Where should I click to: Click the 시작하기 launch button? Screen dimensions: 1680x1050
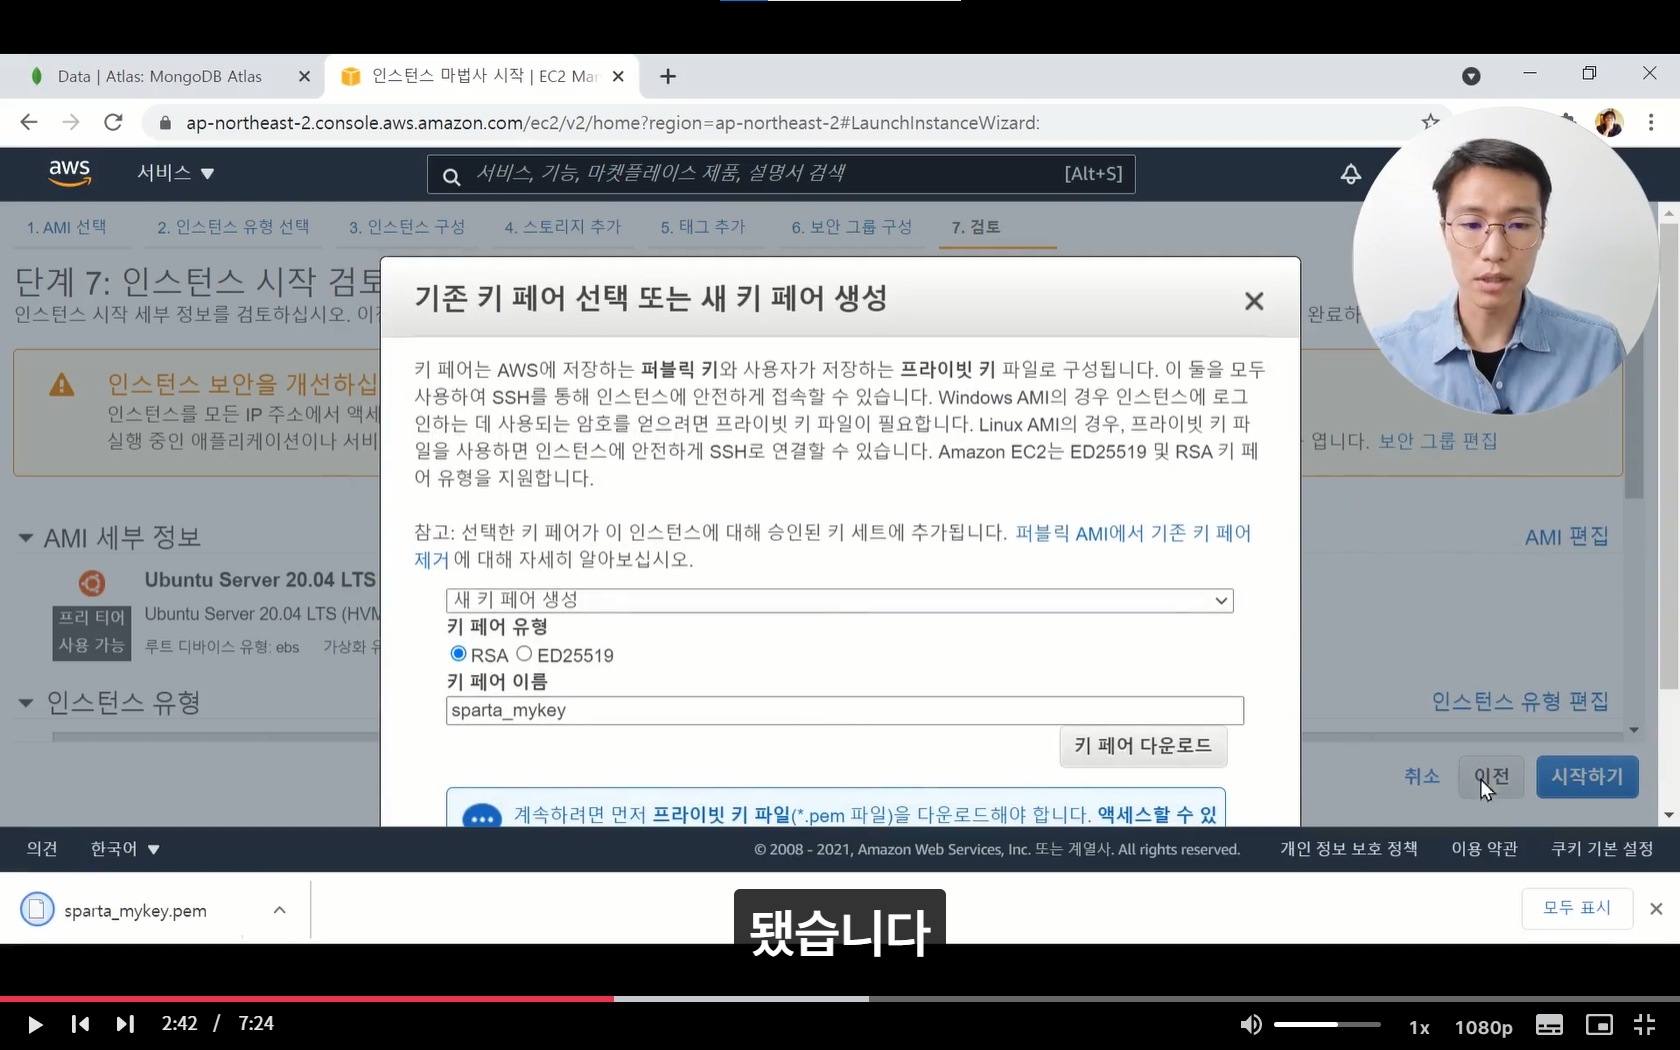pos(1587,777)
